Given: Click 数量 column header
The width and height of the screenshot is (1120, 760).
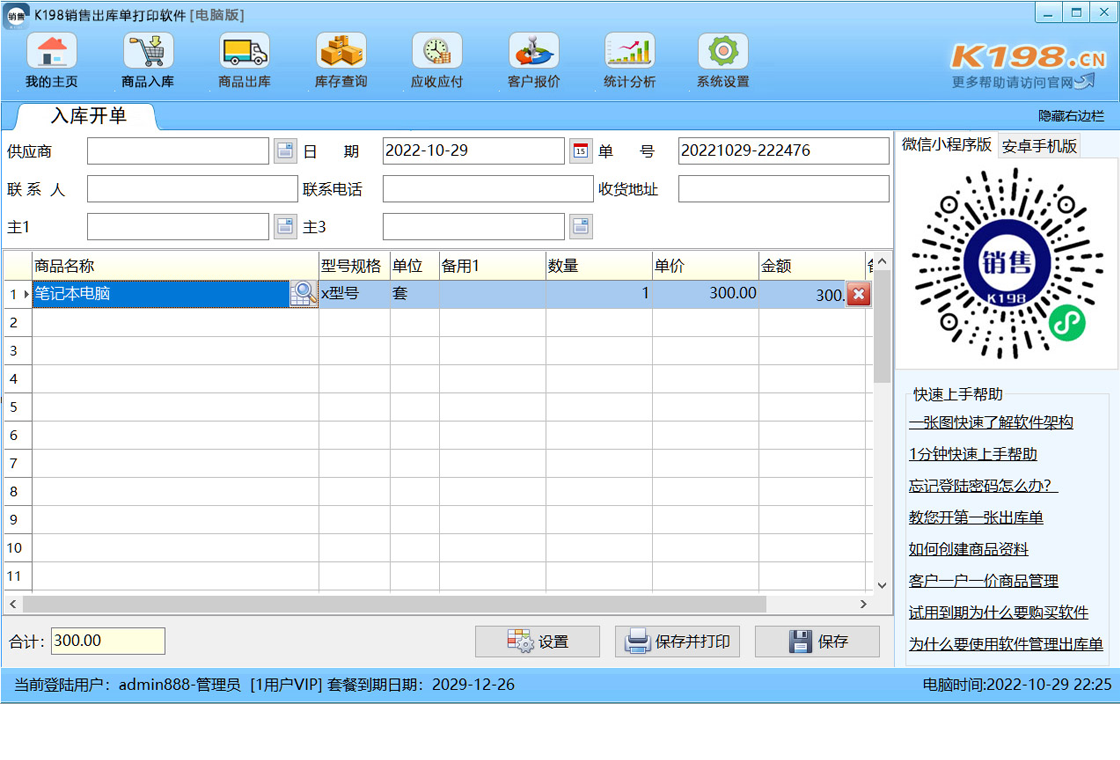Looking at the screenshot, I should click(x=599, y=266).
